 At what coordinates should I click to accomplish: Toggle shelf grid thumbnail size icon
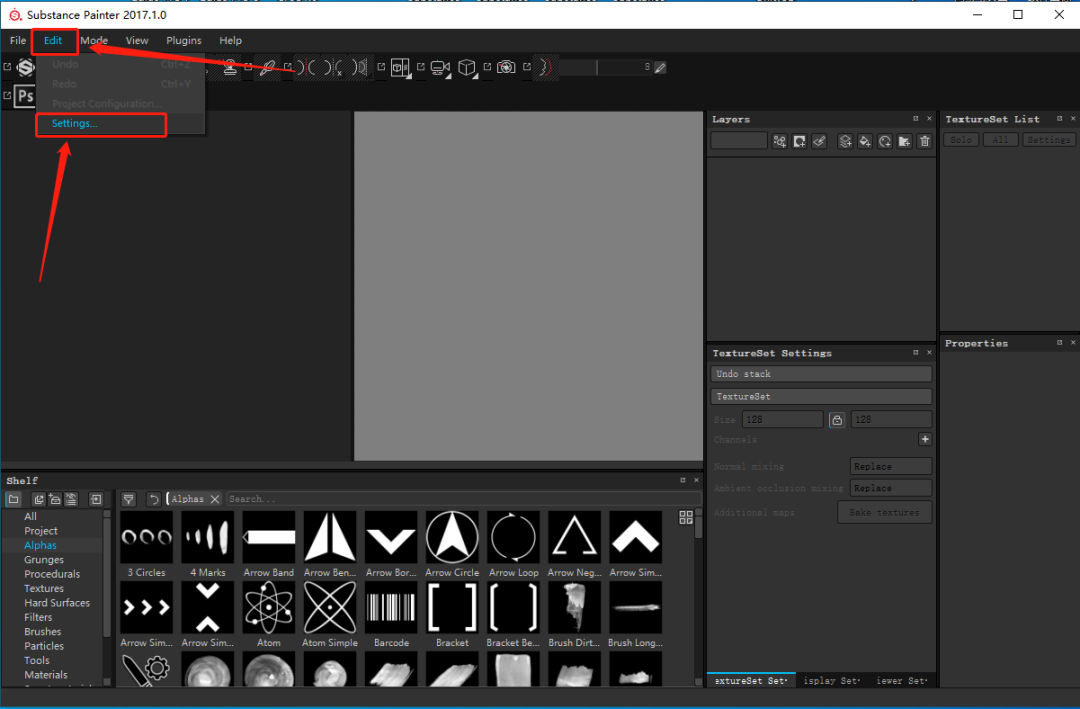[686, 517]
